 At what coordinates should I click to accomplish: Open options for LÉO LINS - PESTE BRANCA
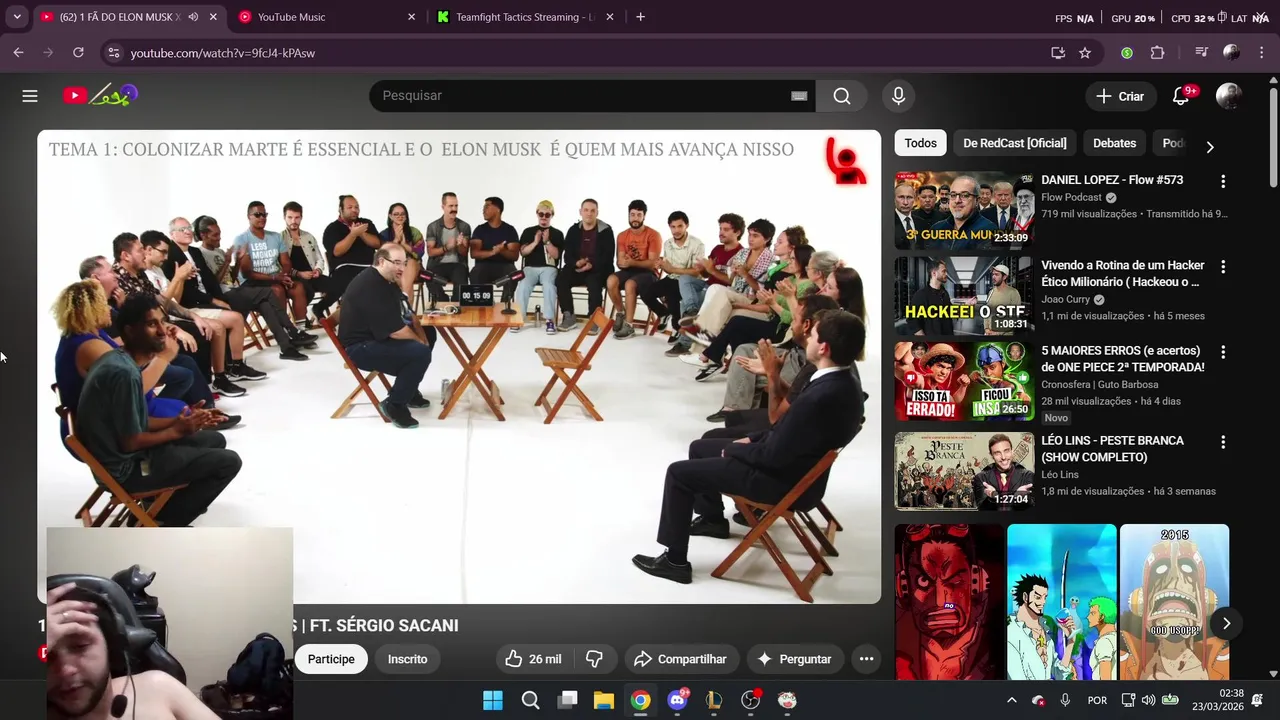(x=1223, y=442)
